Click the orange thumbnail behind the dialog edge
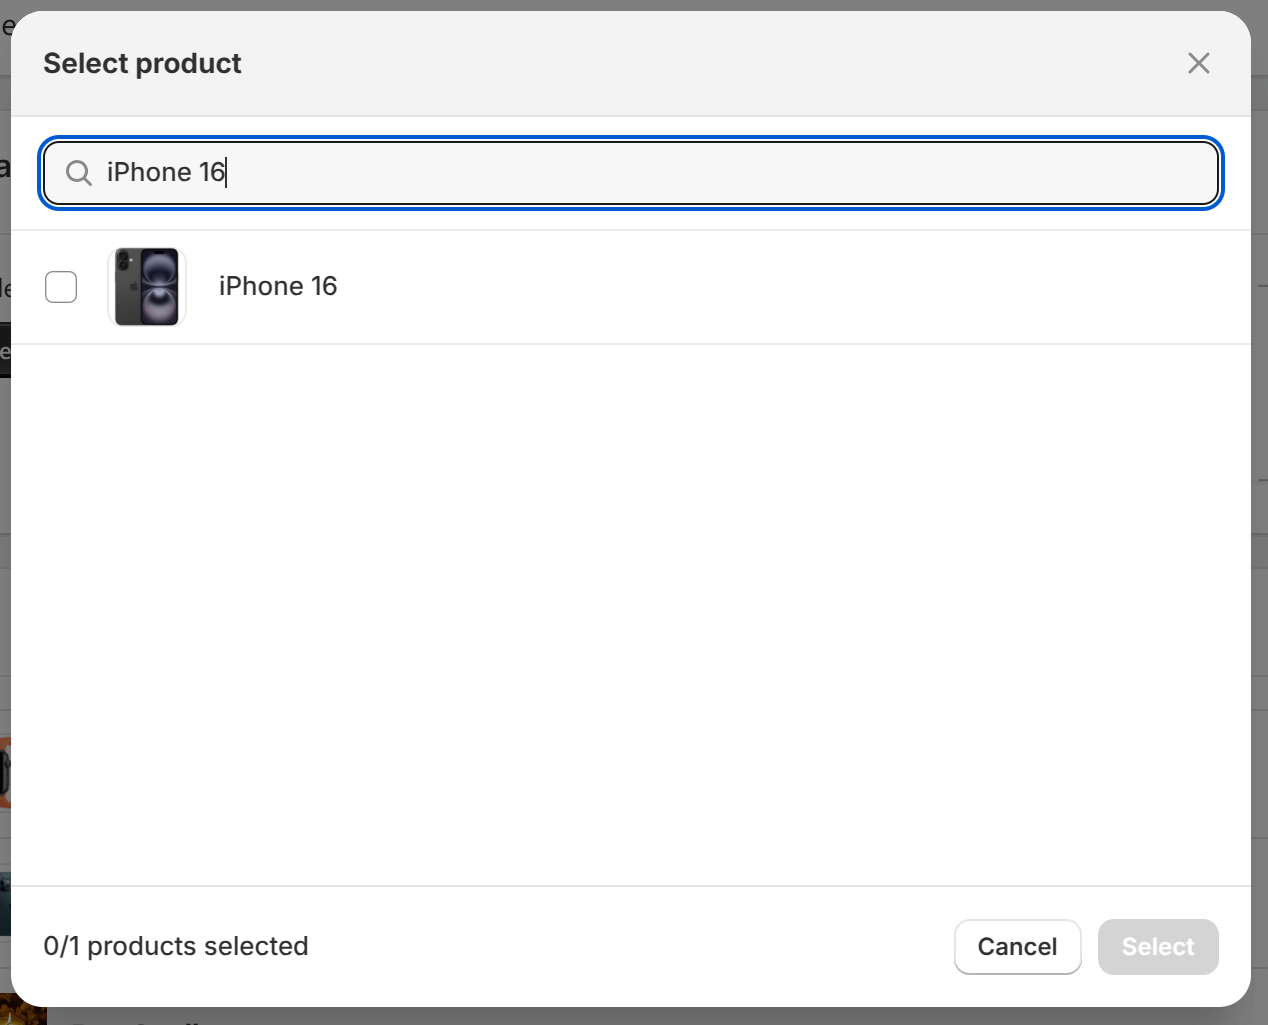1268x1025 pixels. pos(5,773)
